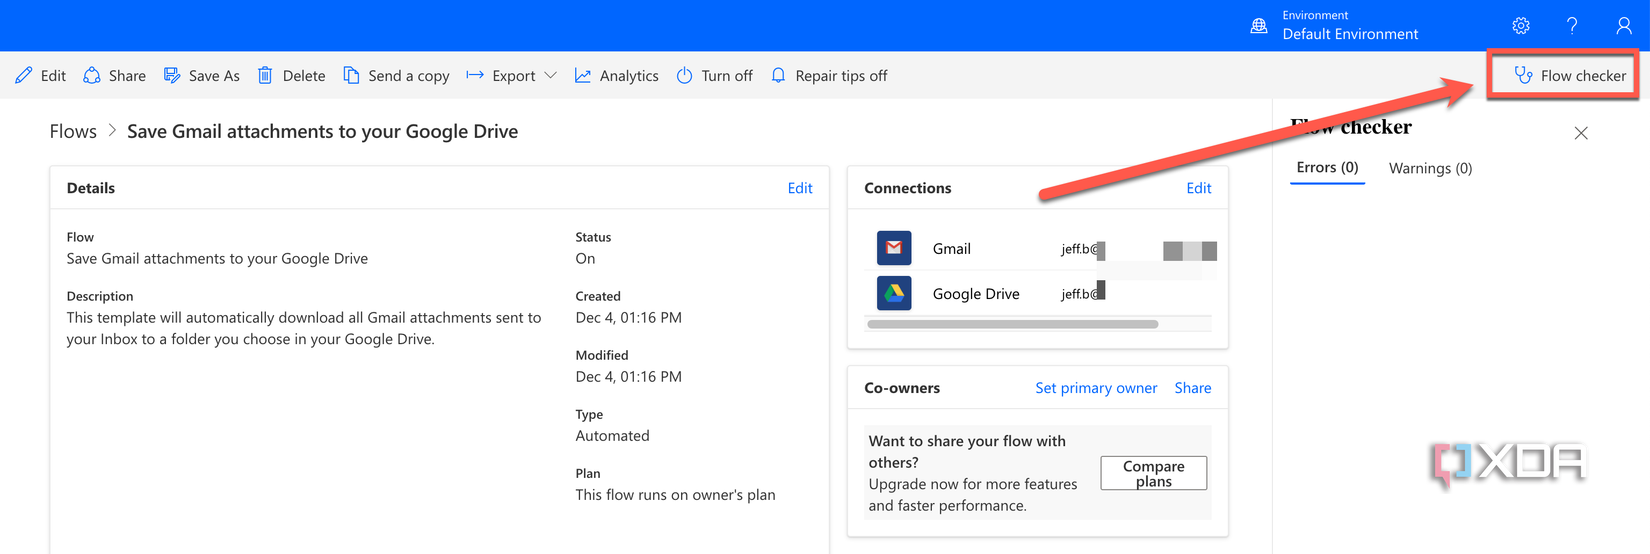Screen dimensions: 1650x554
Task: Click the Modified date value
Action: coord(628,377)
